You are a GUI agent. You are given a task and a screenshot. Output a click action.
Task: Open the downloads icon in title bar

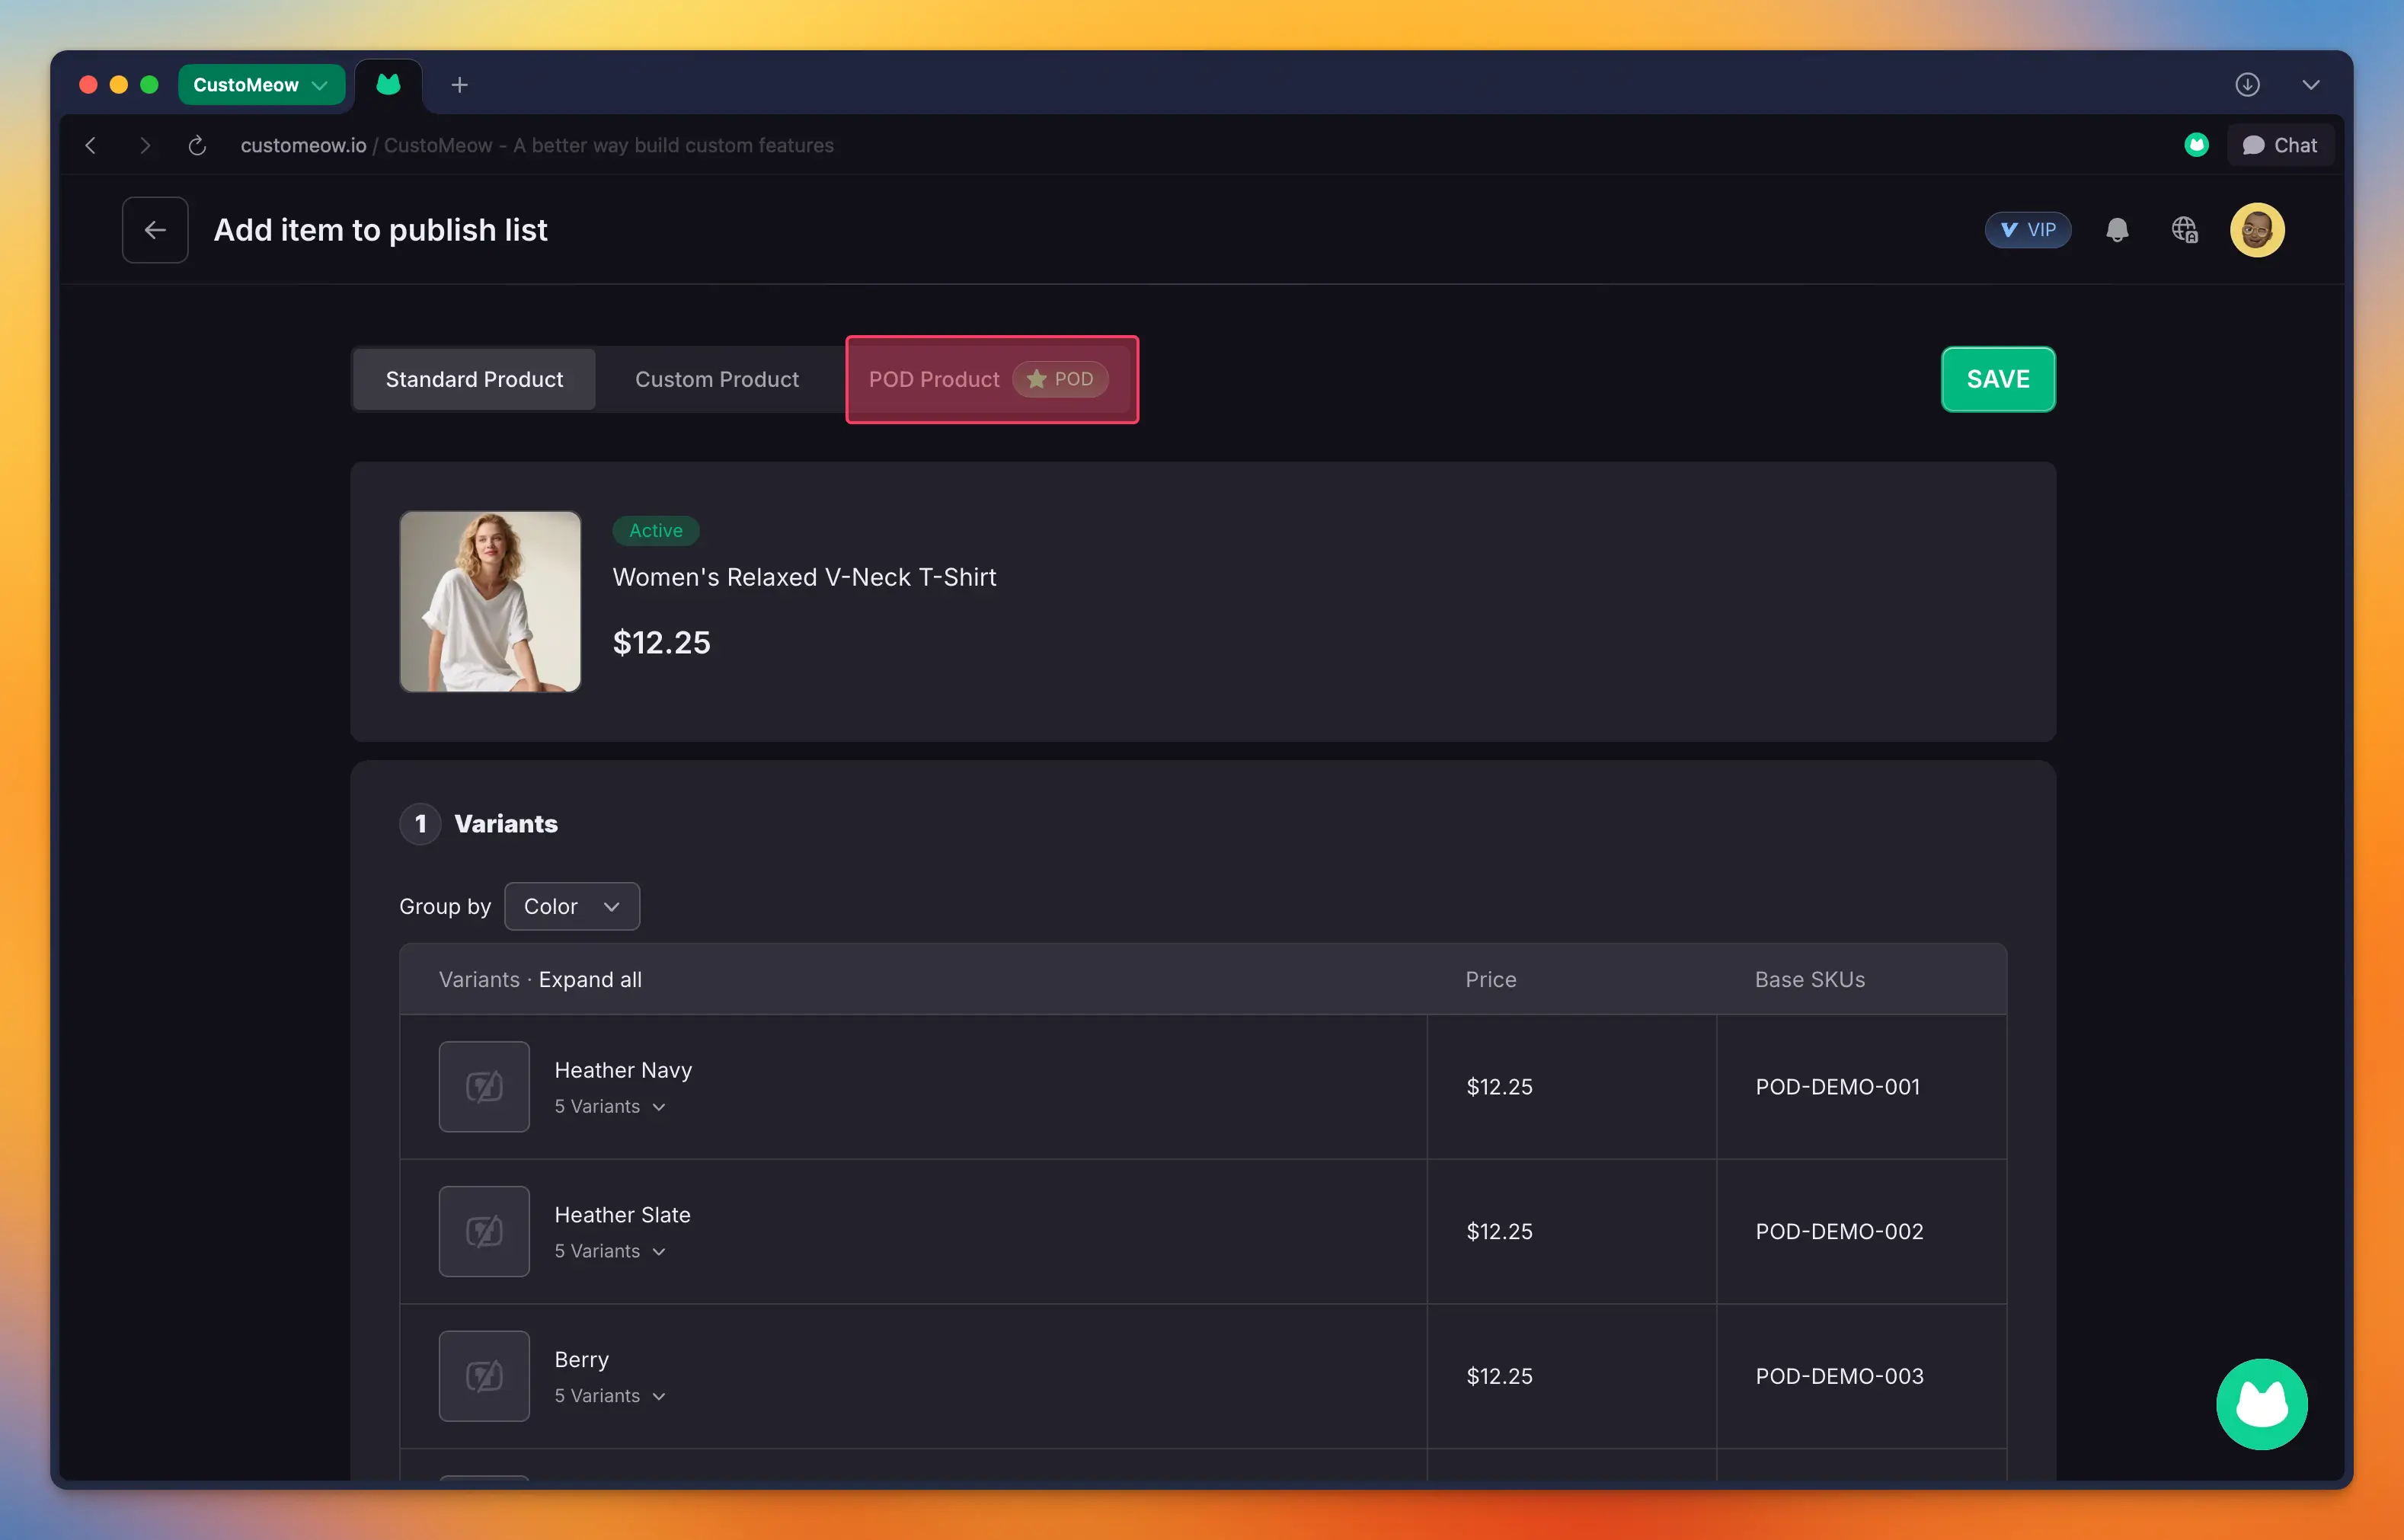coord(2247,85)
